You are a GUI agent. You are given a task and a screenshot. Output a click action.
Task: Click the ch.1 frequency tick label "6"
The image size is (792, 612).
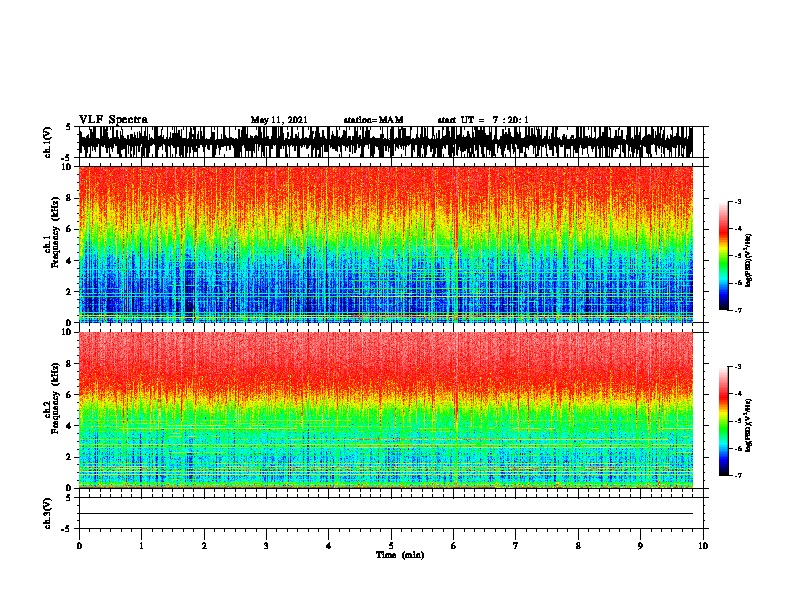pyautogui.click(x=70, y=230)
